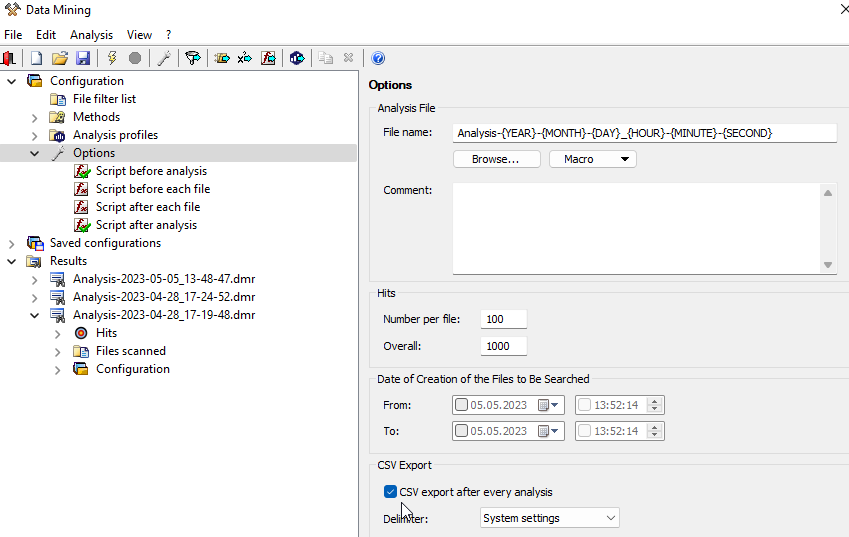This screenshot has height=537, width=849.
Task: Create a new configuration with blank page icon
Action: pyautogui.click(x=36, y=58)
